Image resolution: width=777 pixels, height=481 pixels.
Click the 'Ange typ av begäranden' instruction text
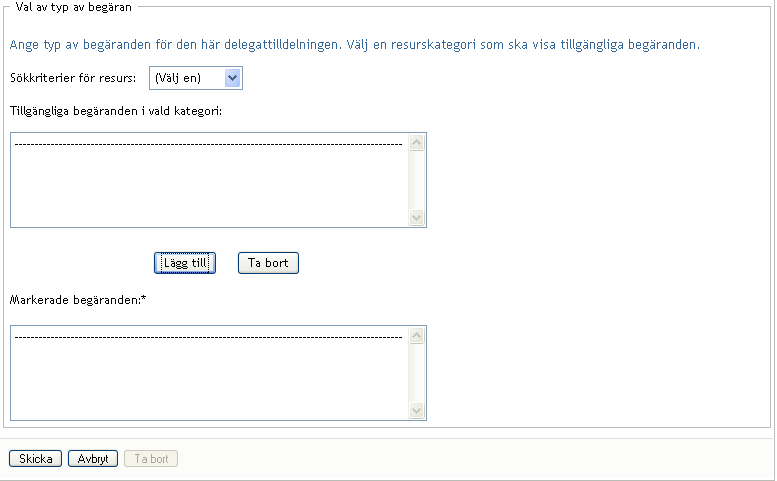[355, 45]
